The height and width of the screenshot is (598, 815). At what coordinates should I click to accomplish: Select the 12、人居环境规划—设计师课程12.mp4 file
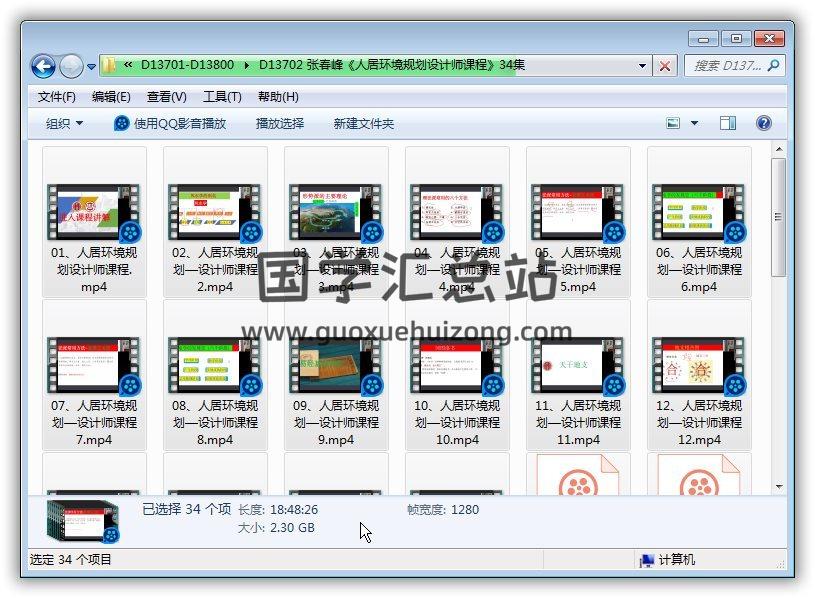coord(699,365)
